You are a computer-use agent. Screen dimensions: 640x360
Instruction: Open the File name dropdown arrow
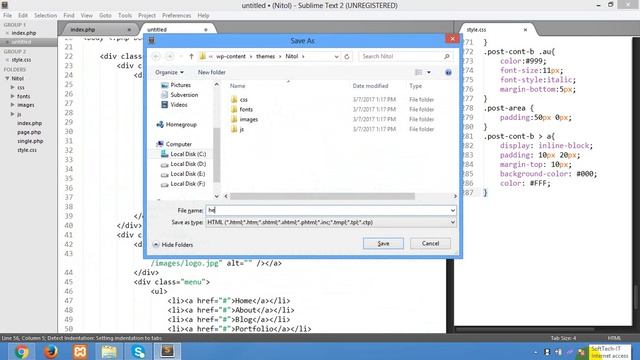453,210
